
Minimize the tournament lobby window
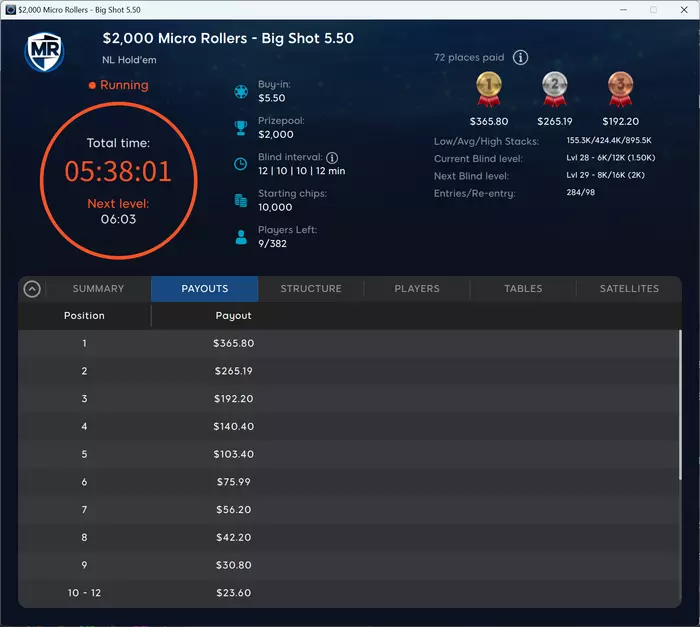click(624, 10)
